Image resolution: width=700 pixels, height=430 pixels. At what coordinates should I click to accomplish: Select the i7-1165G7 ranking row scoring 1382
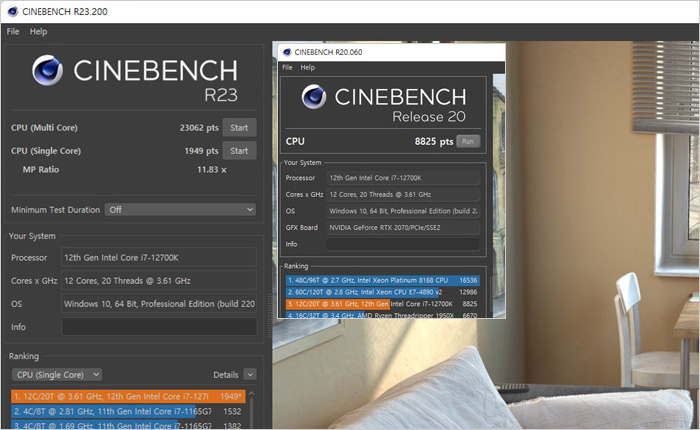click(x=128, y=425)
